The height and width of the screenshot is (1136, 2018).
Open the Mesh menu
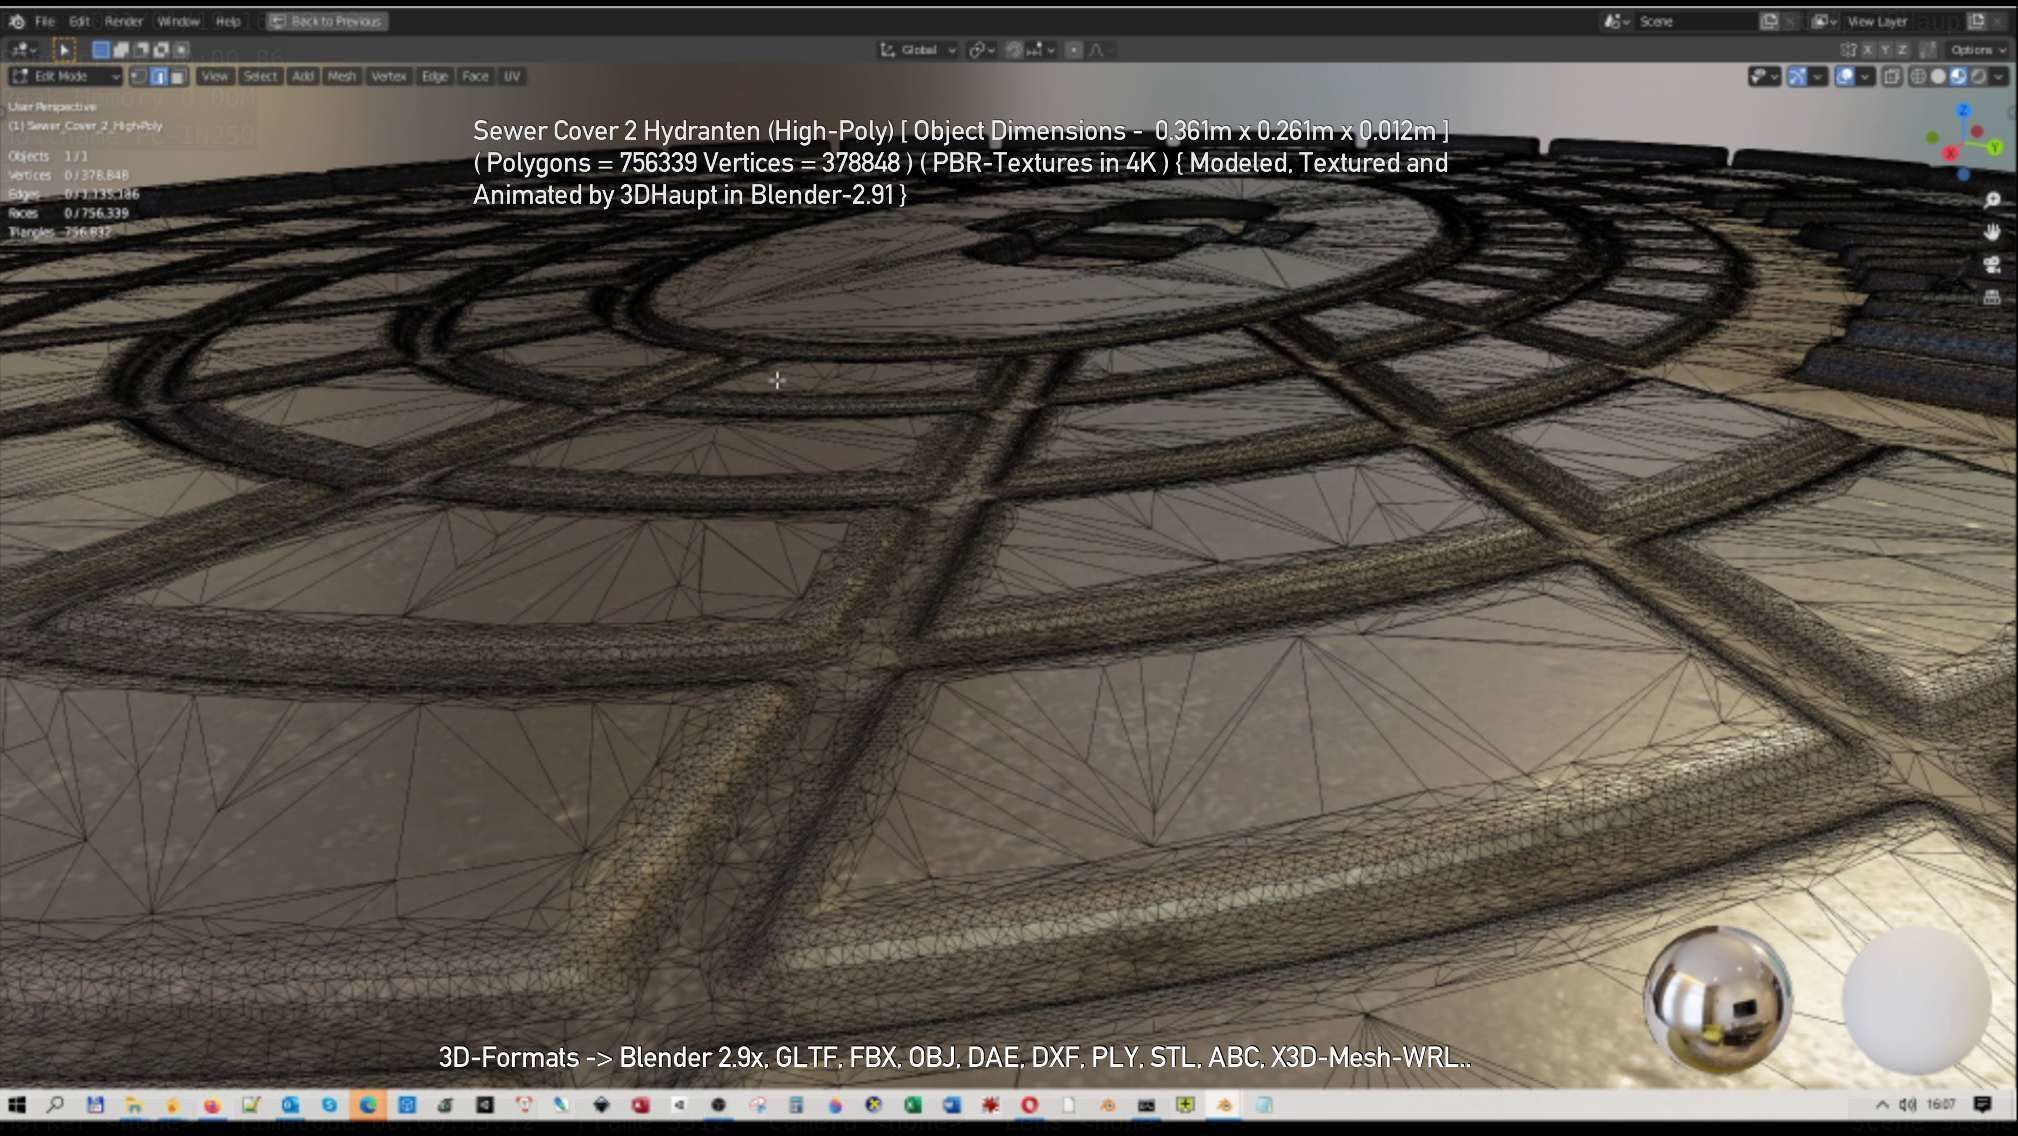342,76
